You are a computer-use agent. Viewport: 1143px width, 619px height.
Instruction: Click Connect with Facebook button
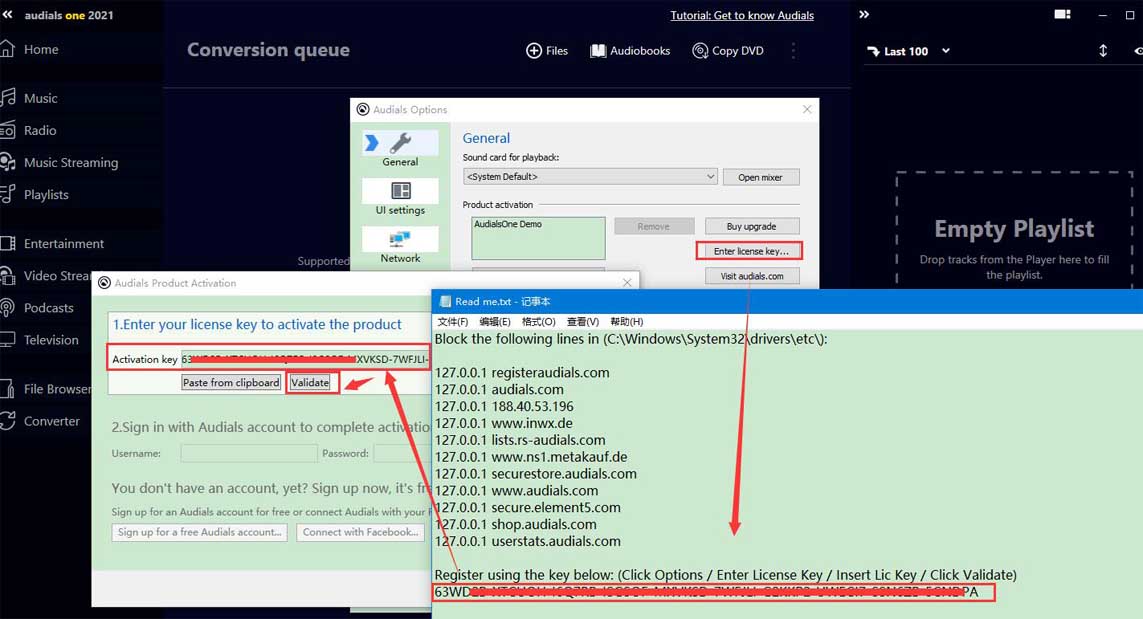click(361, 532)
